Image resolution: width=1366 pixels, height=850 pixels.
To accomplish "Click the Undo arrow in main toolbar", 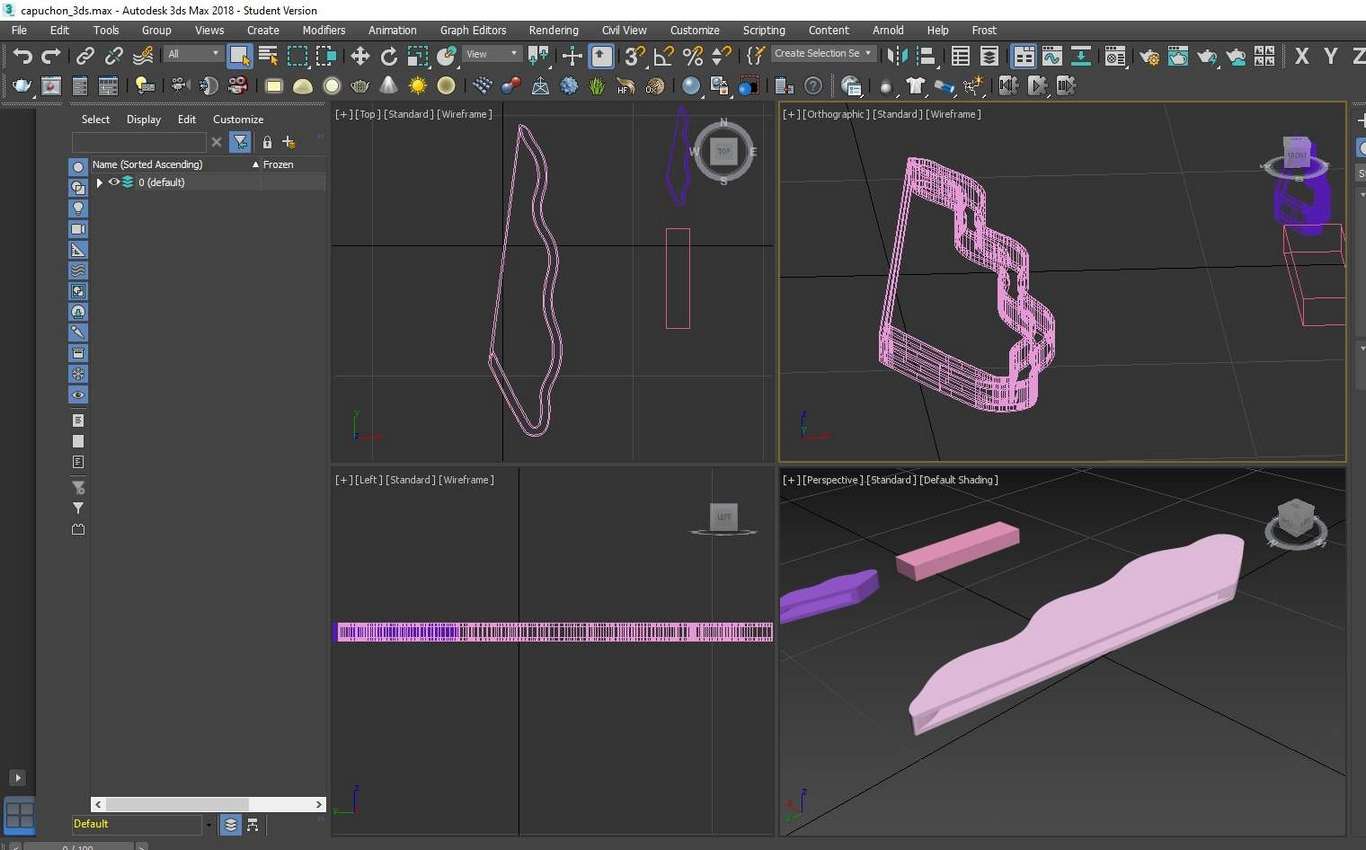I will (22, 56).
